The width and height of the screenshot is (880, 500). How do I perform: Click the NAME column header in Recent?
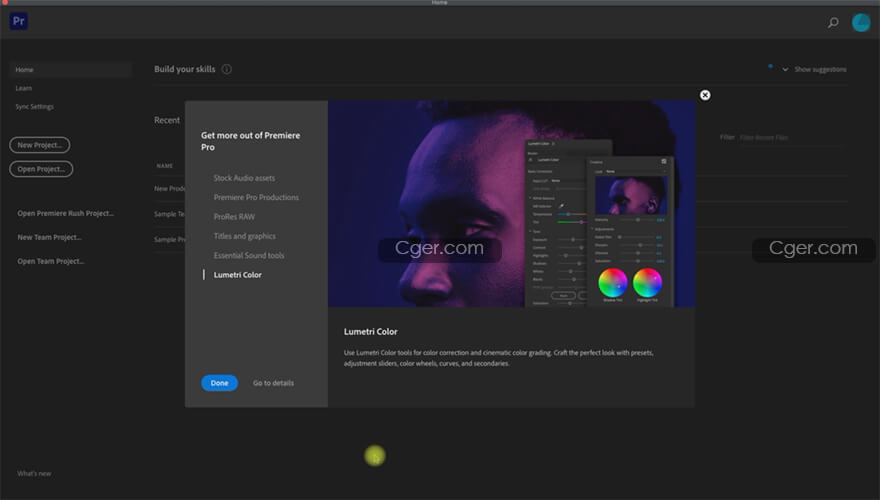[x=164, y=166]
